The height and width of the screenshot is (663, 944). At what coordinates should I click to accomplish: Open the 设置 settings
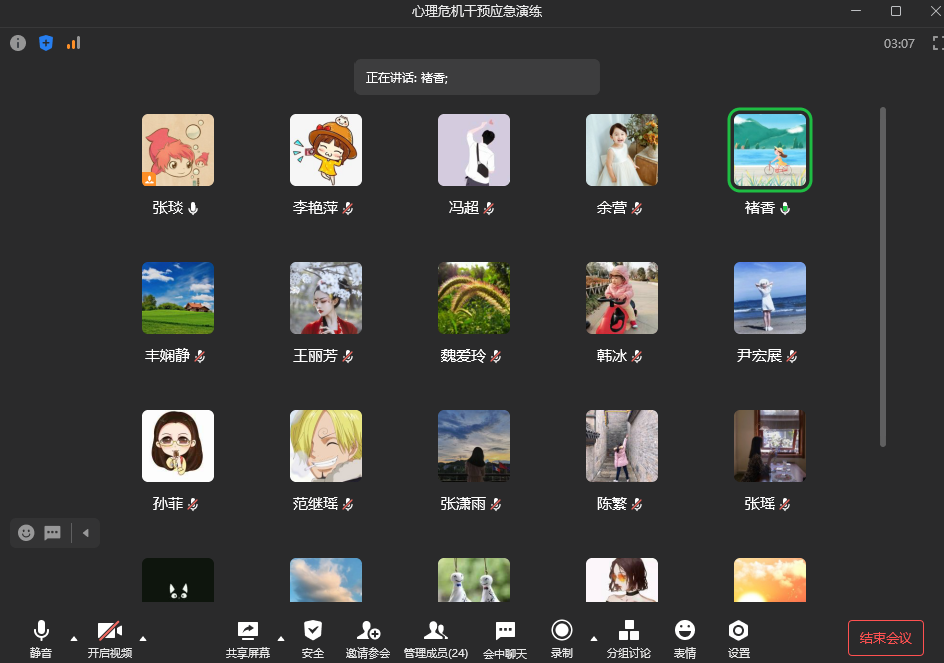739,637
